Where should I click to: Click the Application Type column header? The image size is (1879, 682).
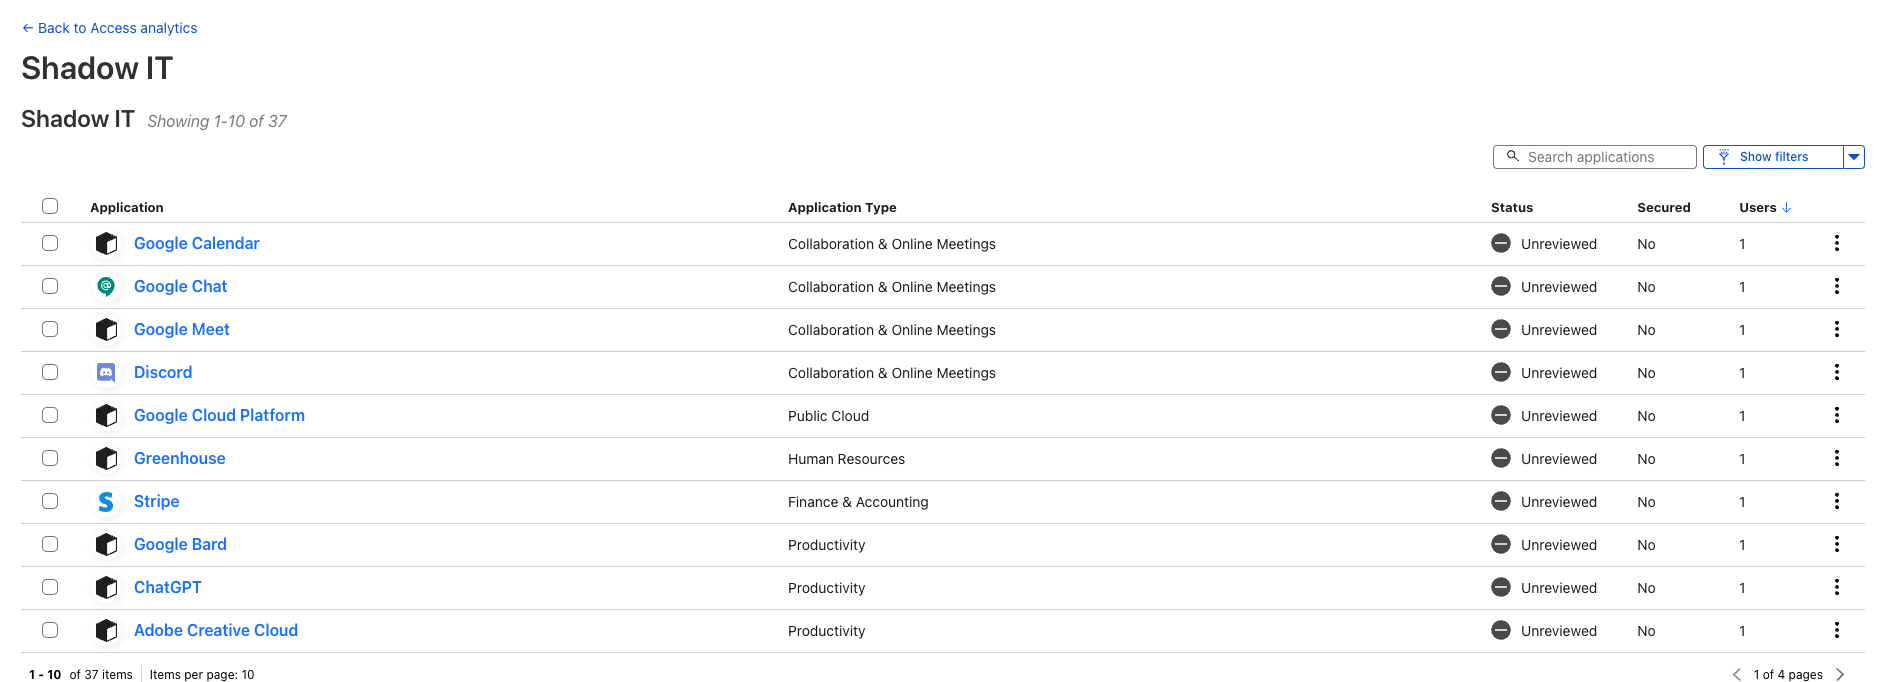pos(842,208)
